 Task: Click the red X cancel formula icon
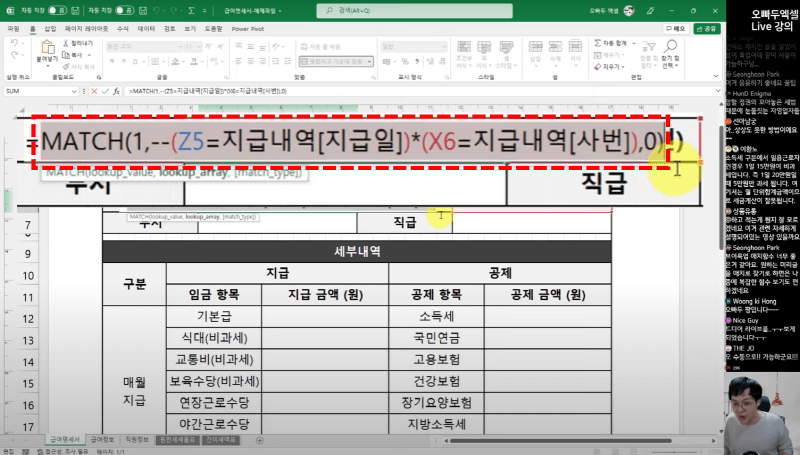[94, 91]
